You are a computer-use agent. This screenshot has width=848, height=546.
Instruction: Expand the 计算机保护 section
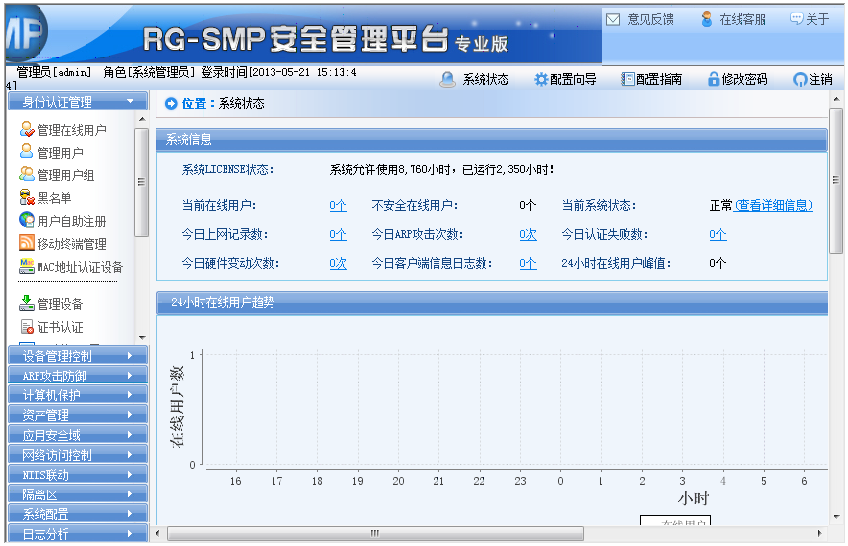78,395
